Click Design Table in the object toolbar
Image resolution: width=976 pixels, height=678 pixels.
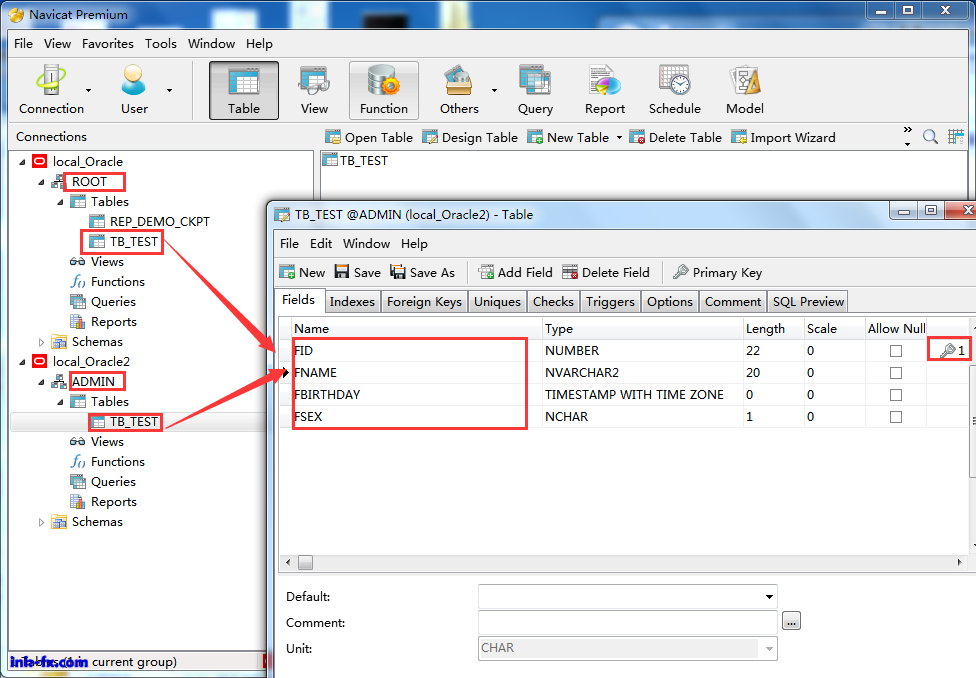(x=470, y=138)
